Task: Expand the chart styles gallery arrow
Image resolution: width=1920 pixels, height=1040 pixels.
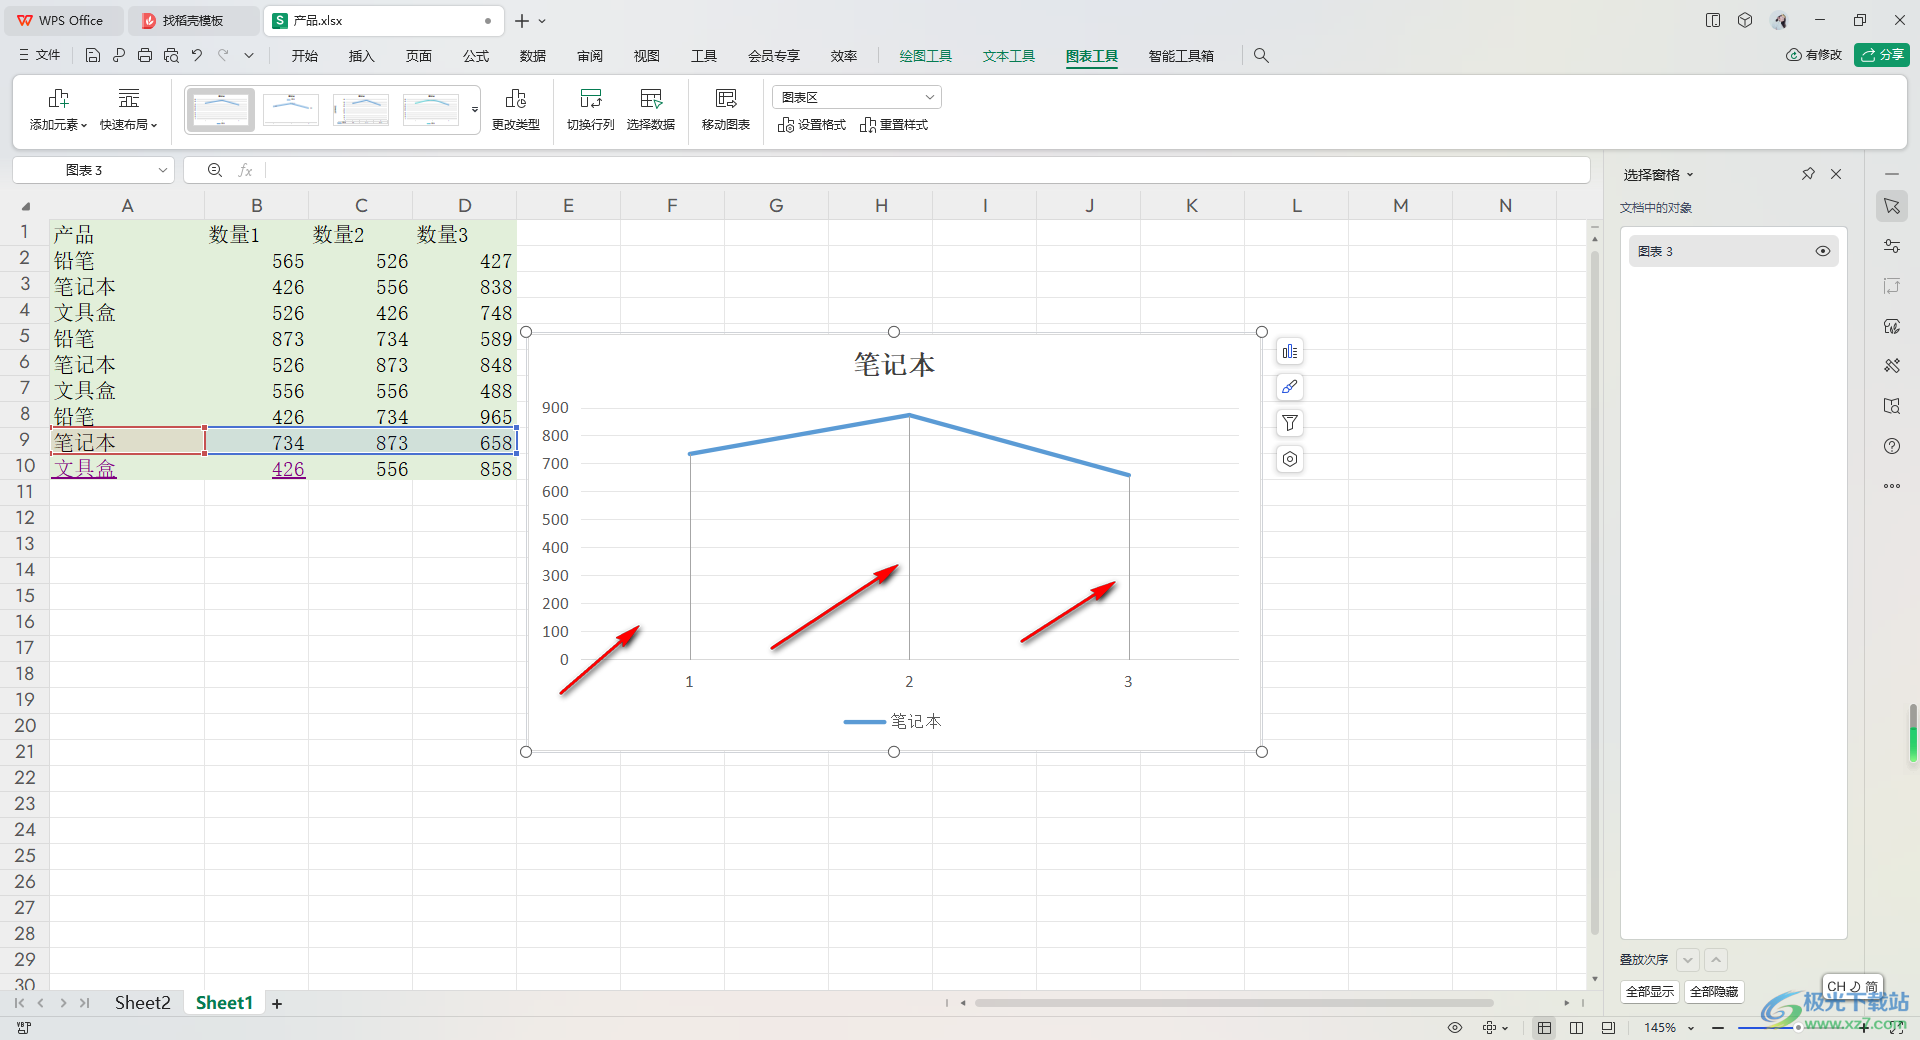Action: (x=475, y=110)
